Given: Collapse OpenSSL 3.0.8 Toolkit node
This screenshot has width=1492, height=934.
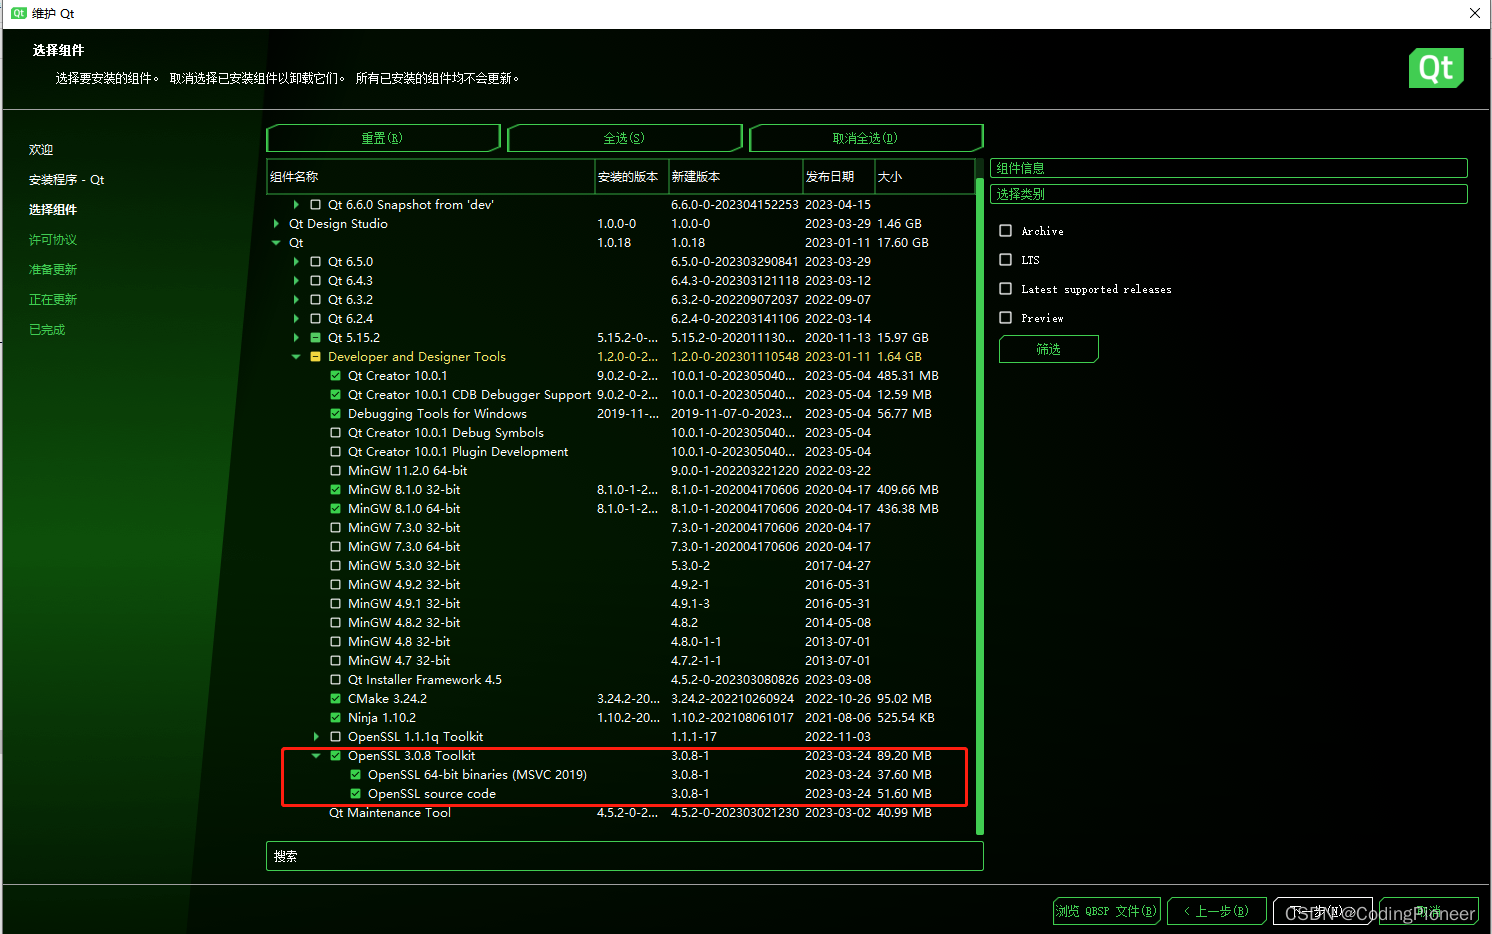Looking at the screenshot, I should point(316,756).
